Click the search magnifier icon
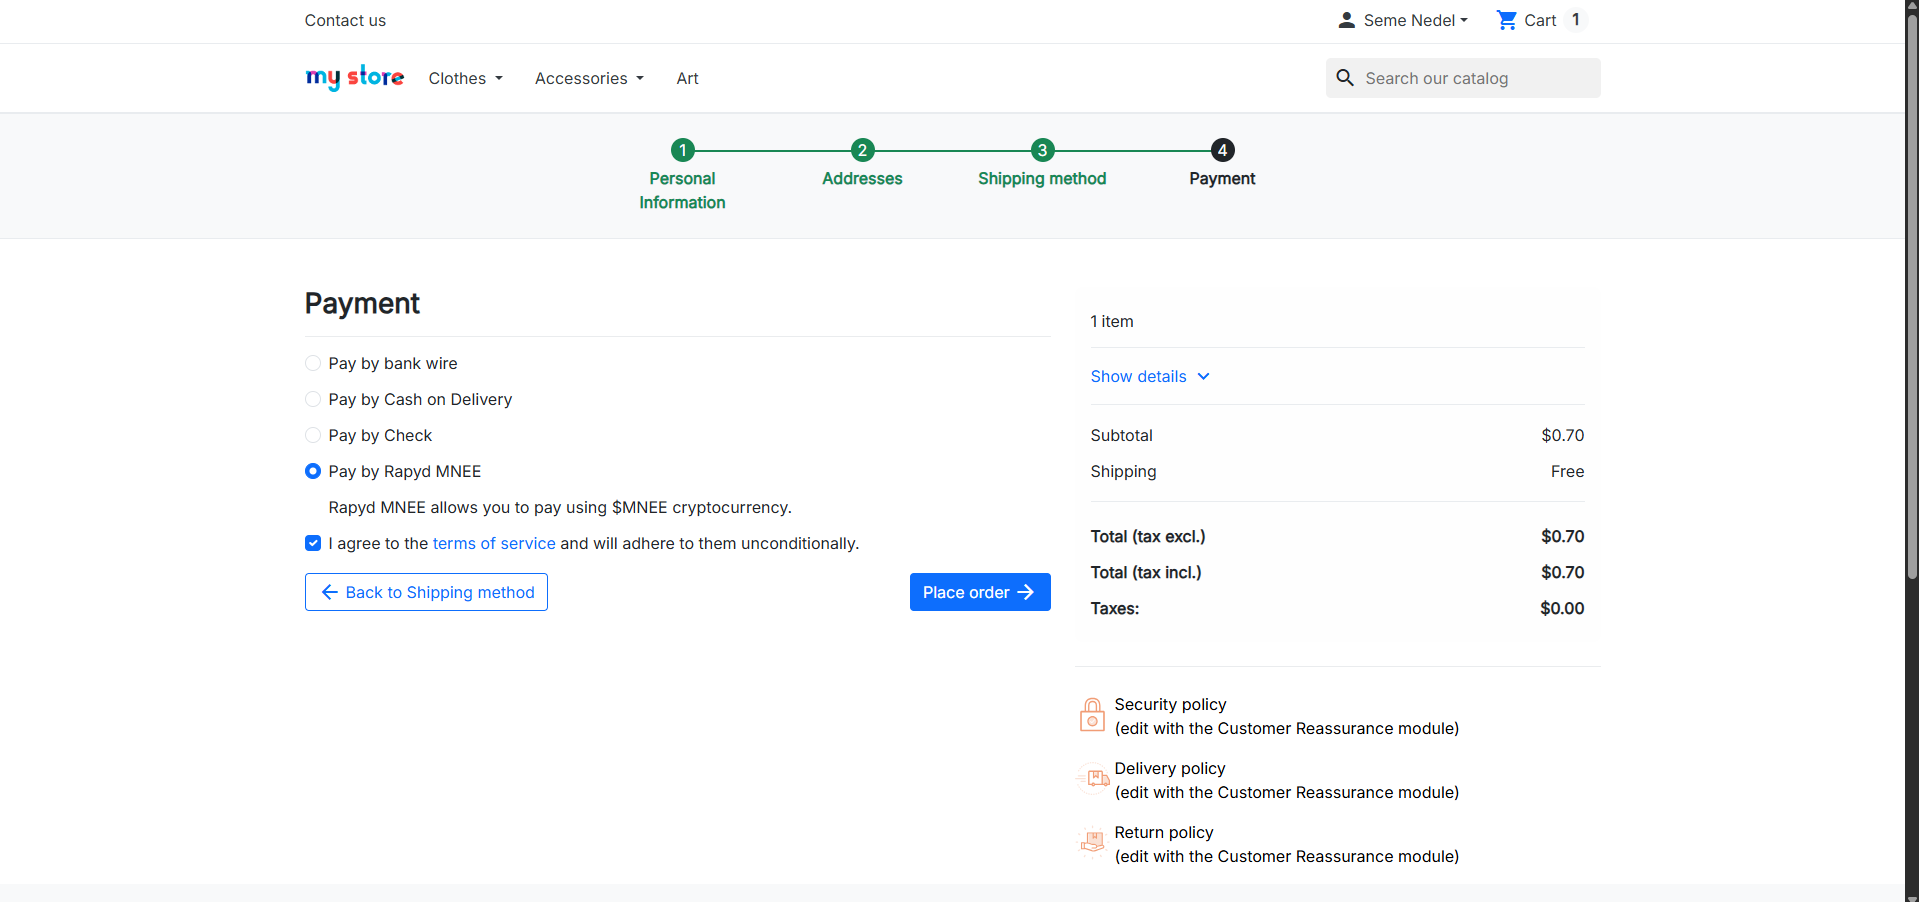This screenshot has width=1919, height=902. point(1345,78)
